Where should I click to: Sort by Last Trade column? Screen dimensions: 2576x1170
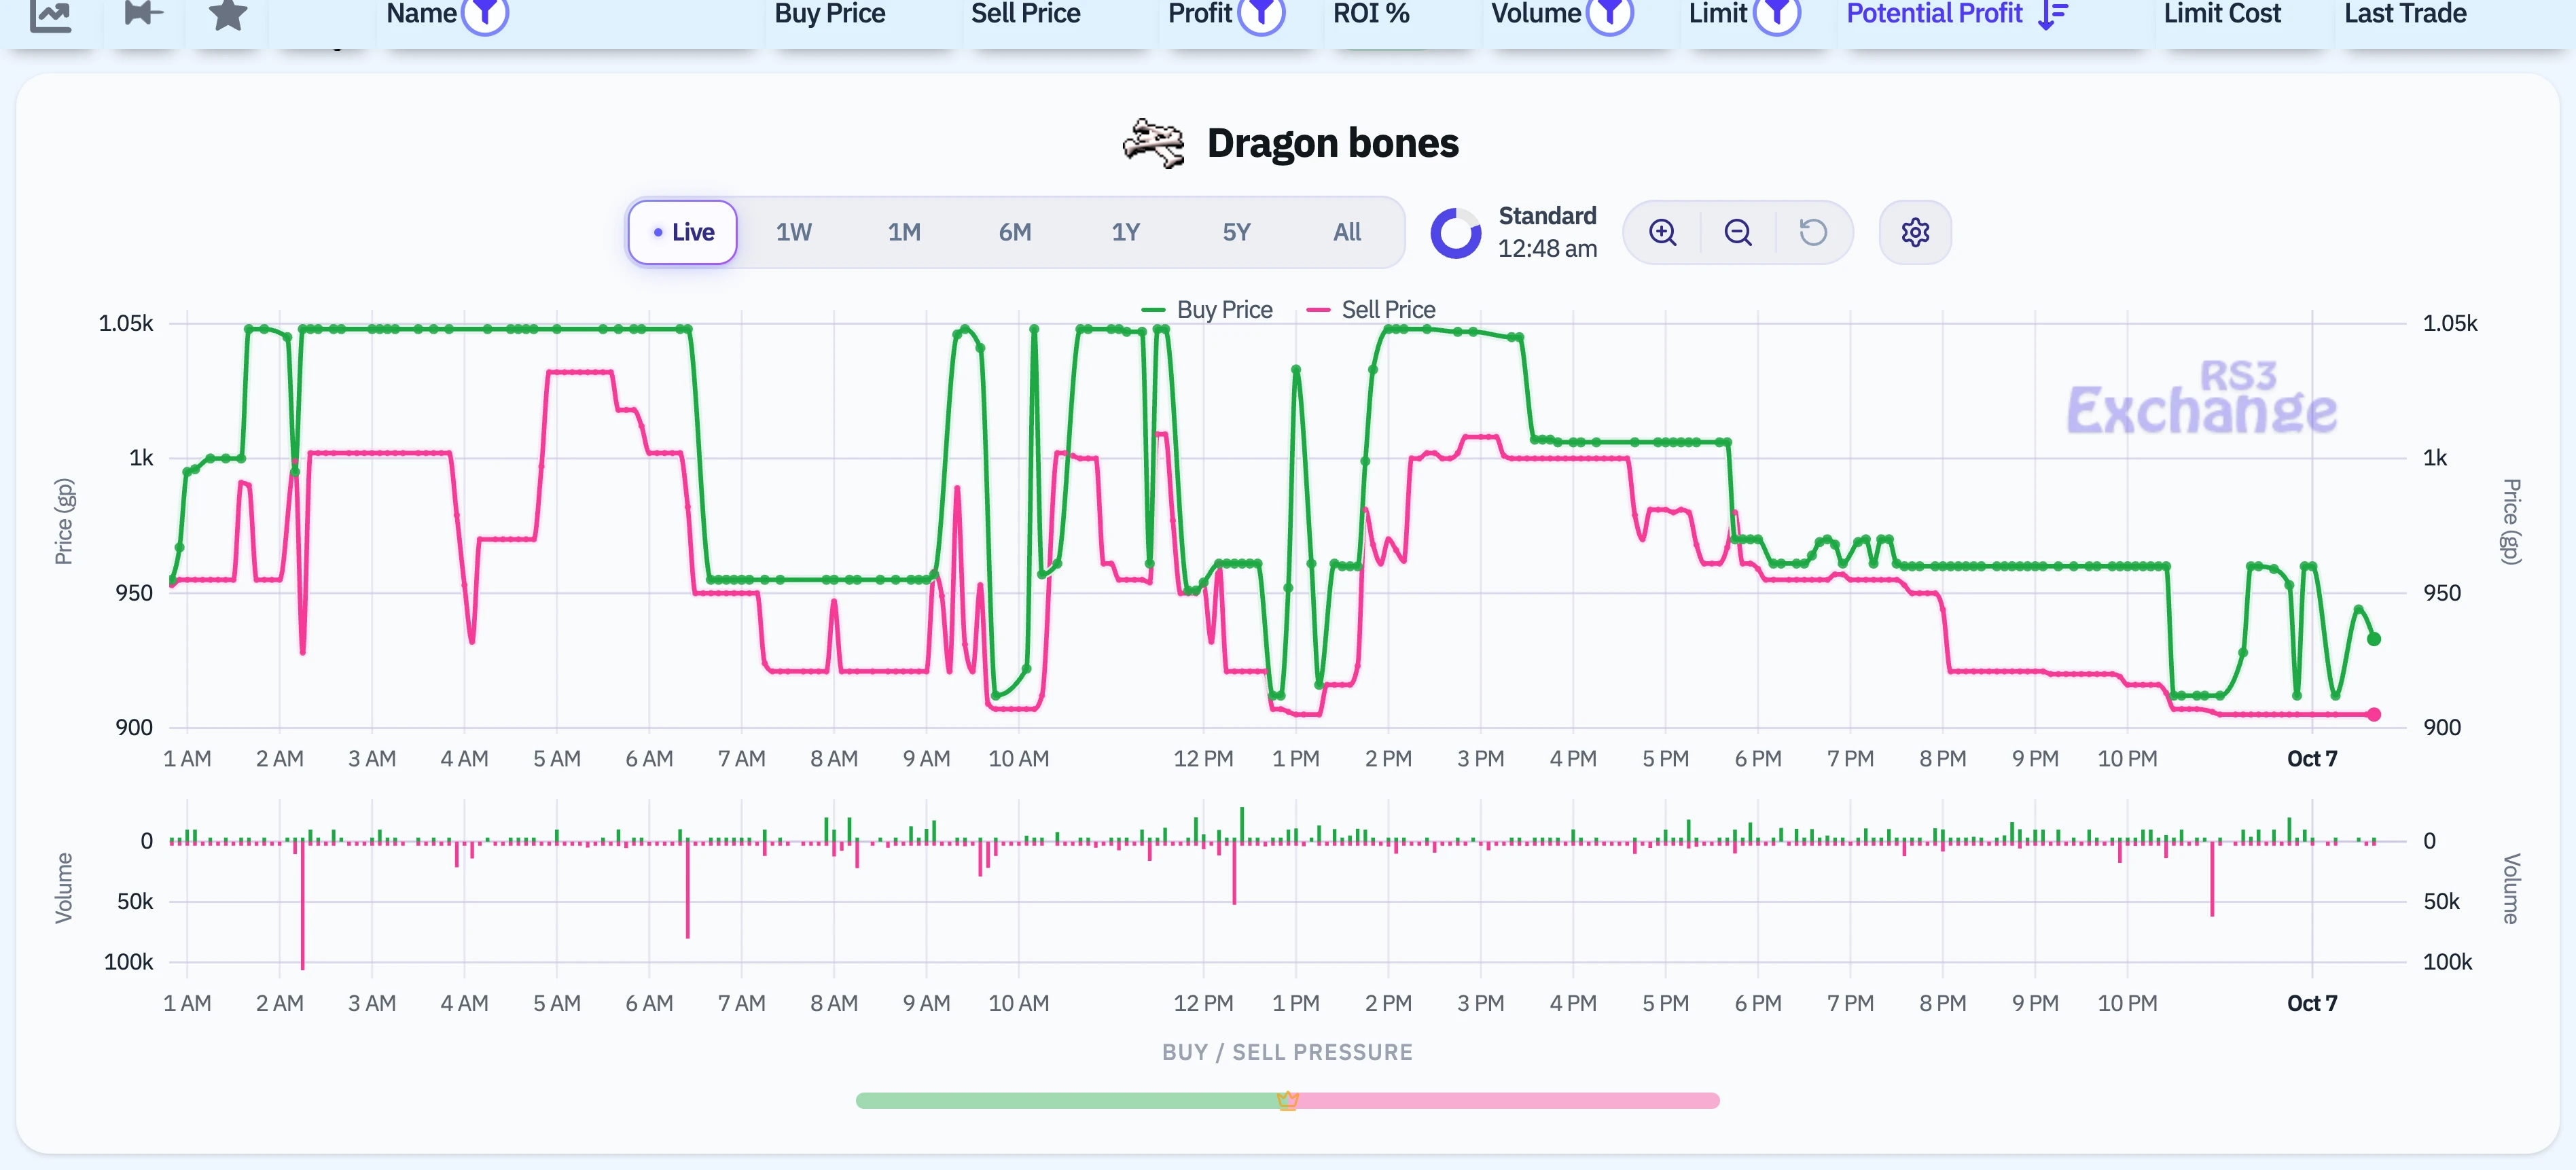pos(2405,13)
